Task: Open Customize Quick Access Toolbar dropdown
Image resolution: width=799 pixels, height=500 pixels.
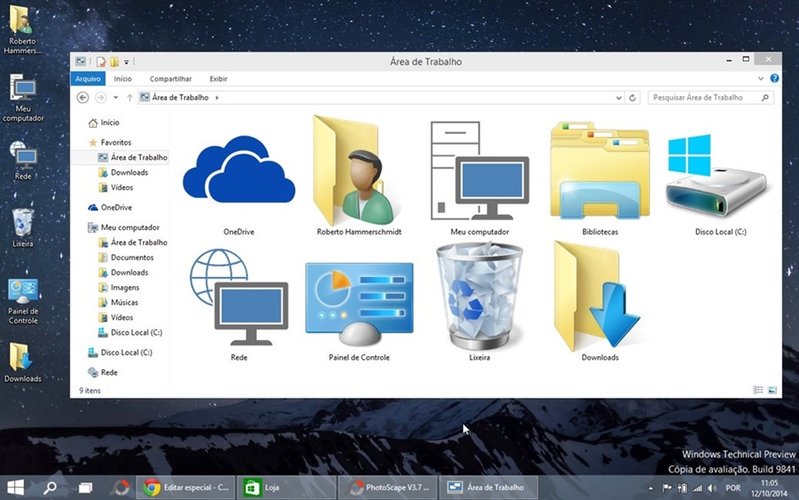Action: [126, 62]
